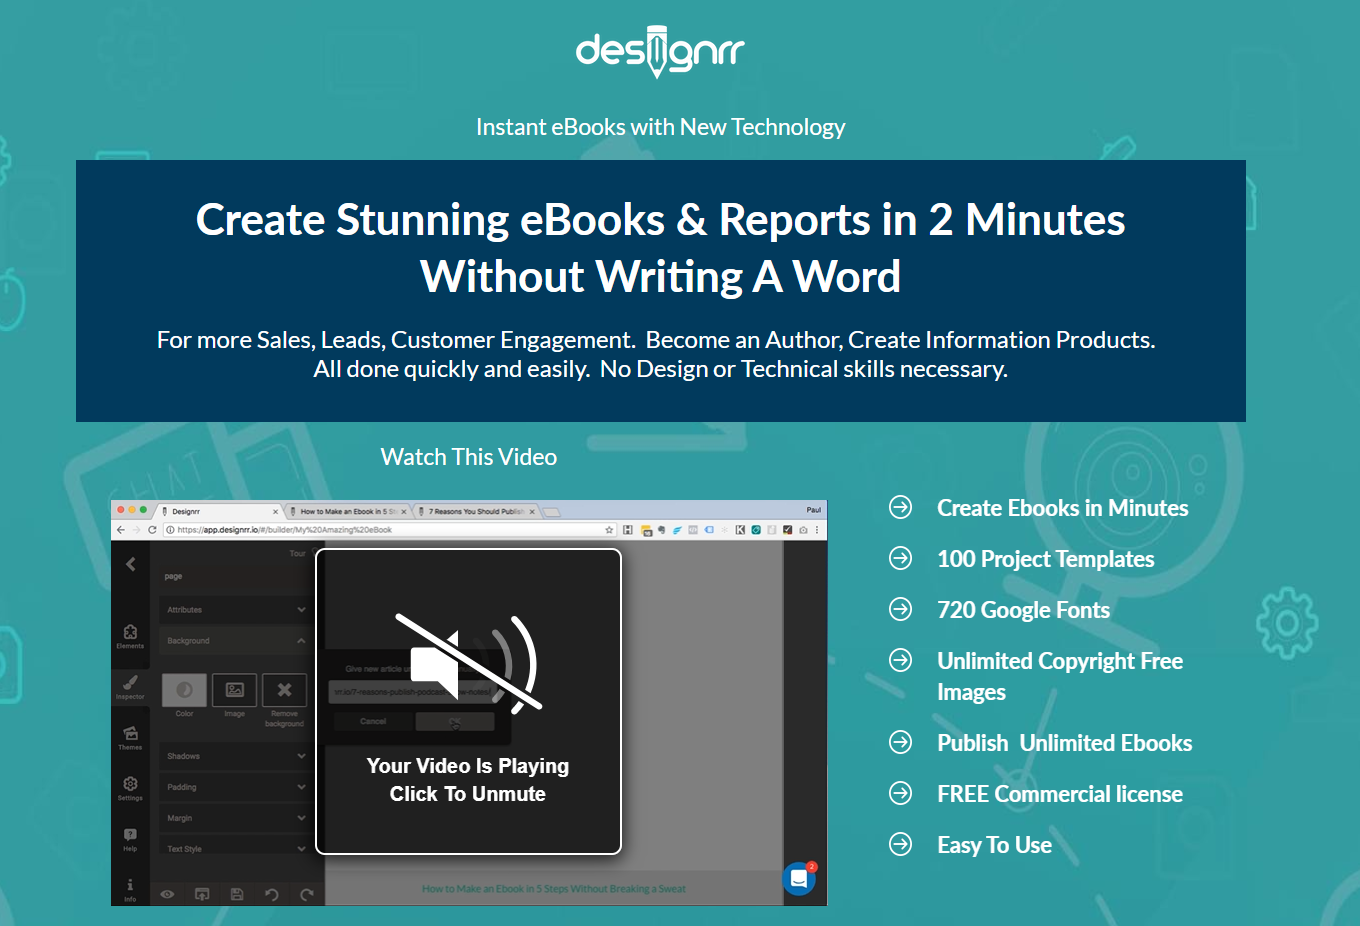Choose Image background option in video
The image size is (1360, 926).
(235, 690)
